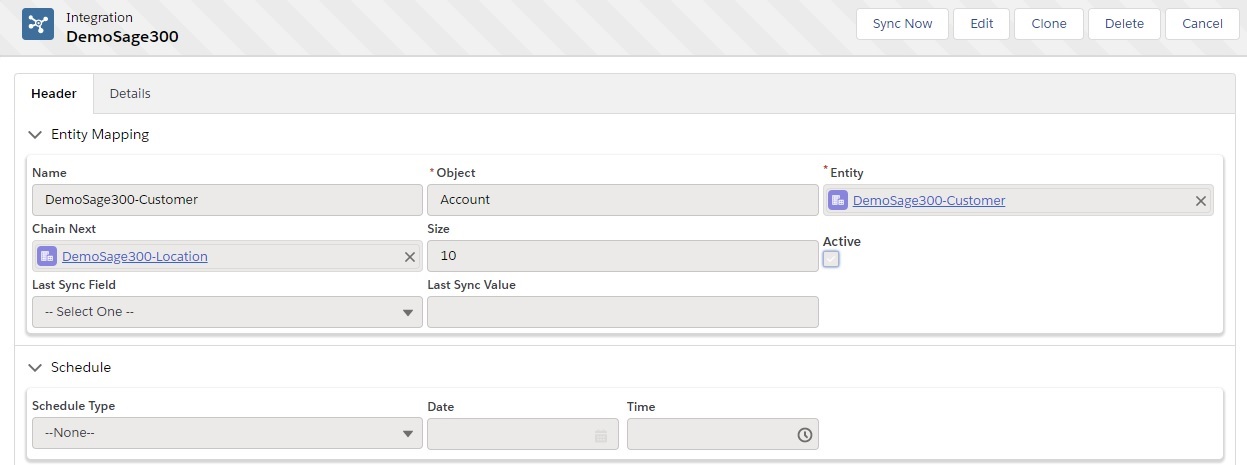1247x465 pixels.
Task: Open the DemoSage300-Location chain link
Action: 135,257
